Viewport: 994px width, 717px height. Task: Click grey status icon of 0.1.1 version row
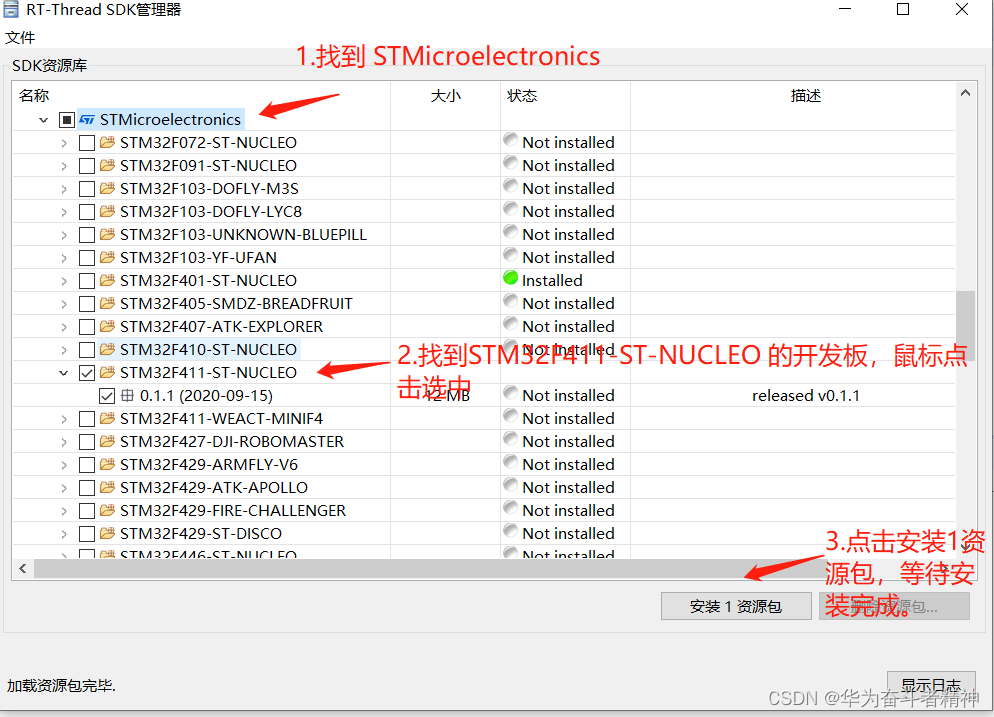tap(510, 392)
